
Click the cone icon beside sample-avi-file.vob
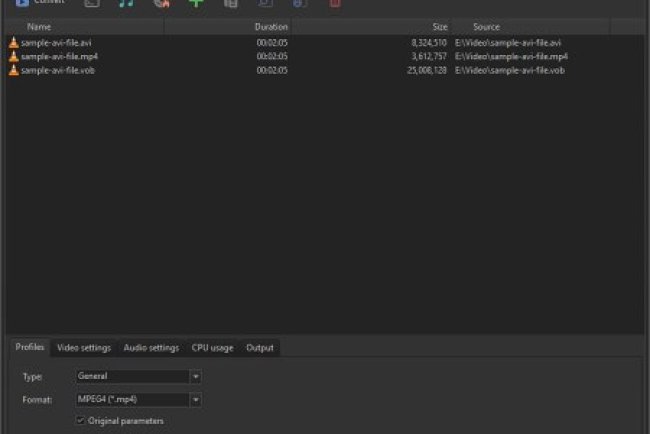(14, 70)
